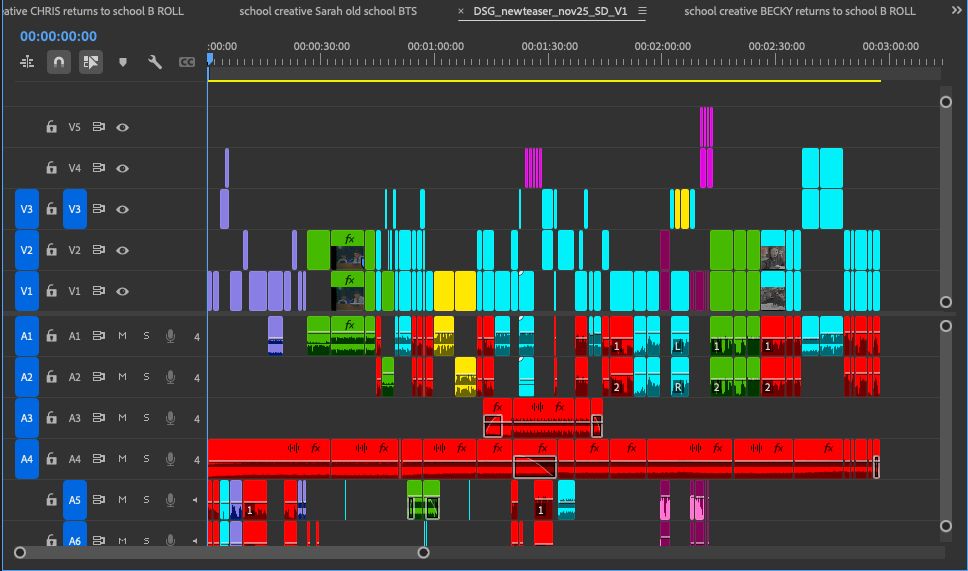Mute track A1 with M button

[x=122, y=336]
